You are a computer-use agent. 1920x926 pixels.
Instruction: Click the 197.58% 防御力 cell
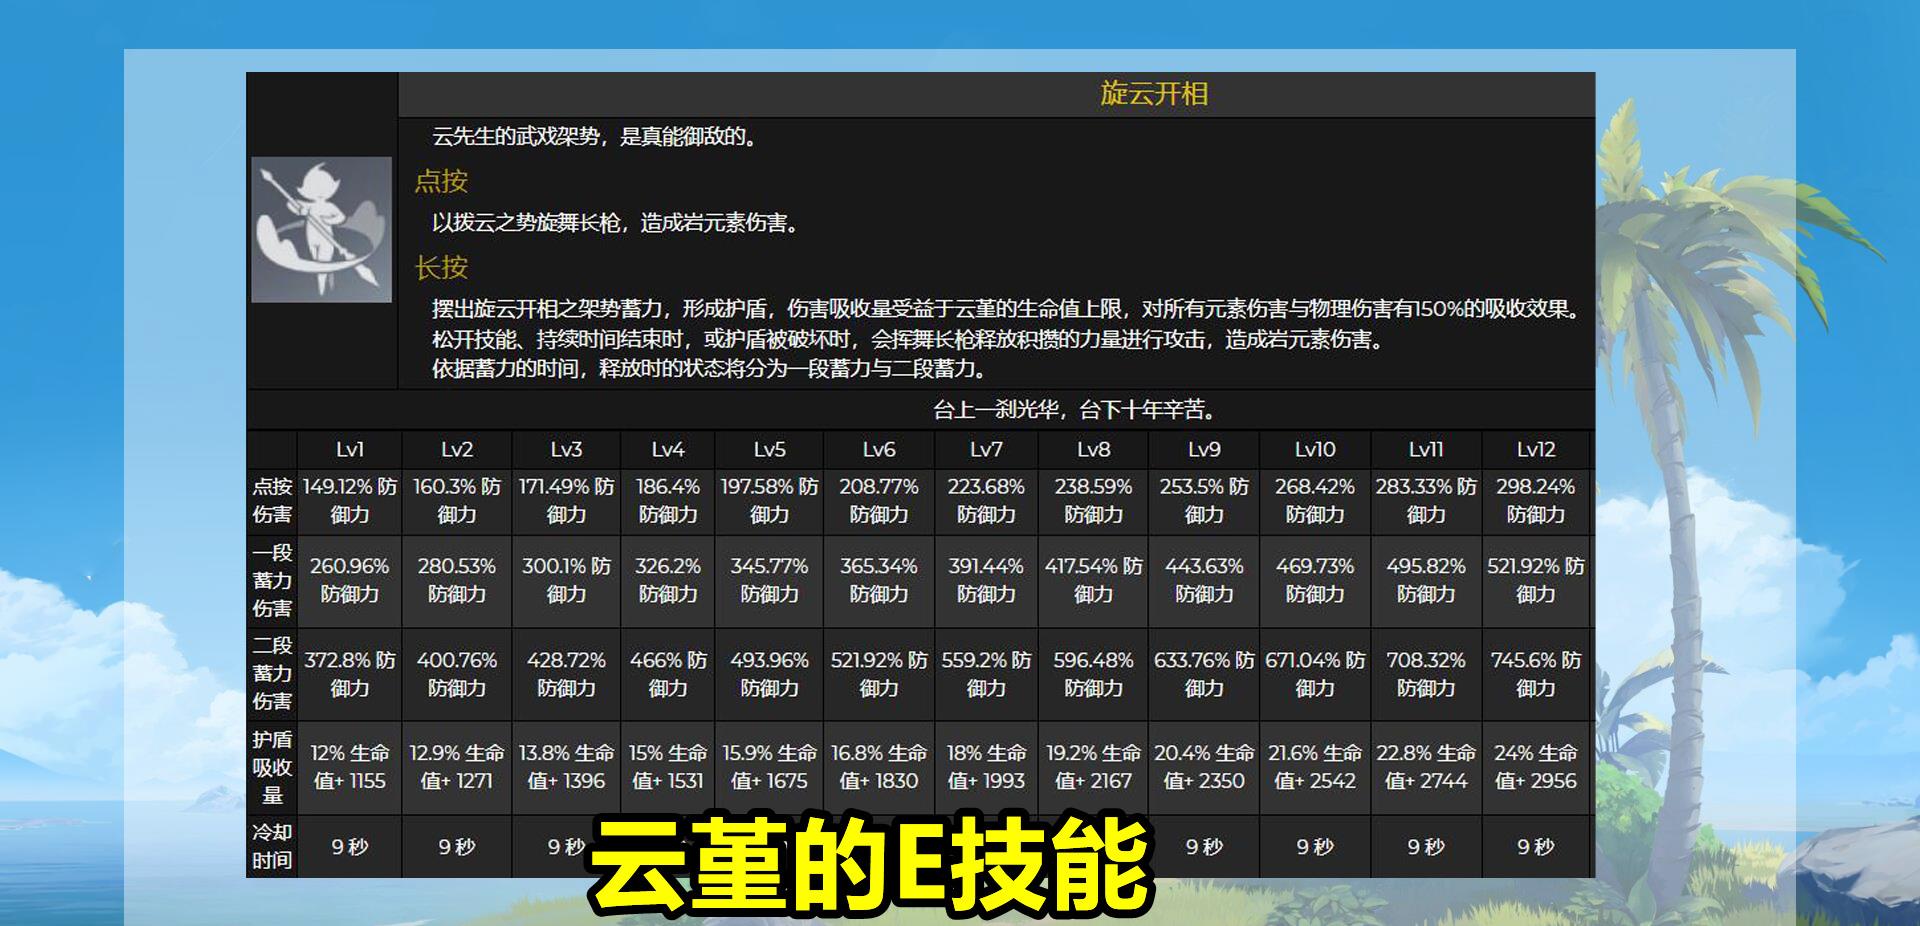click(x=769, y=501)
